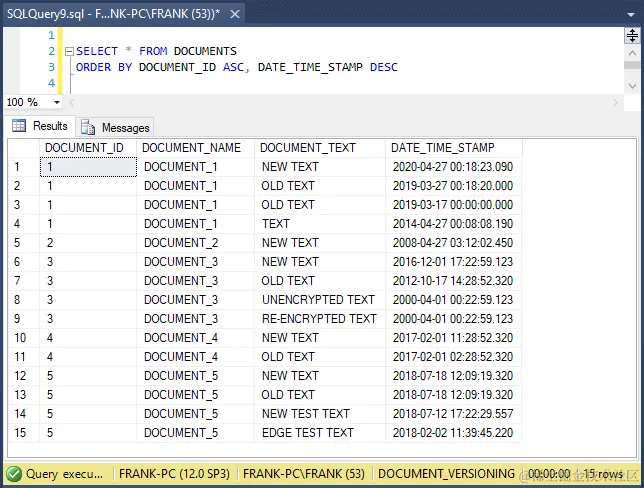Click the 2018-07-12 17:22:29.557 timestamp
644x488 pixels.
tap(453, 414)
